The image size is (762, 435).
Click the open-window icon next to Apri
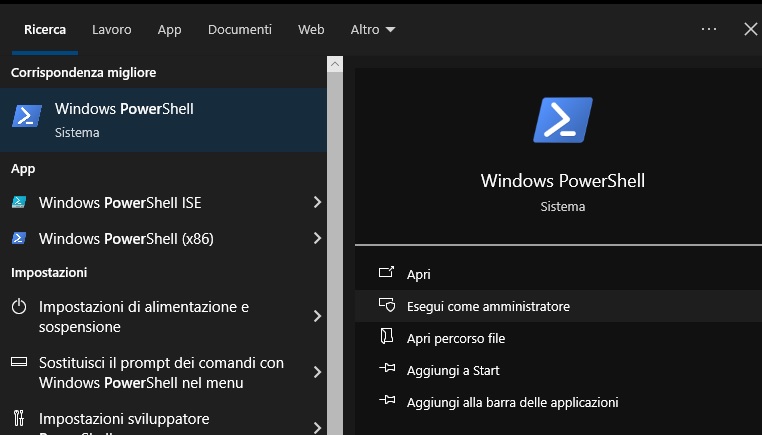click(x=386, y=272)
